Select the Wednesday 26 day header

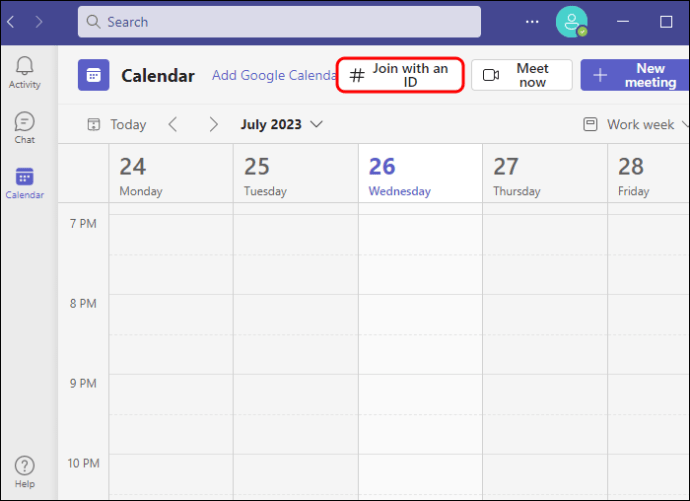click(x=399, y=176)
